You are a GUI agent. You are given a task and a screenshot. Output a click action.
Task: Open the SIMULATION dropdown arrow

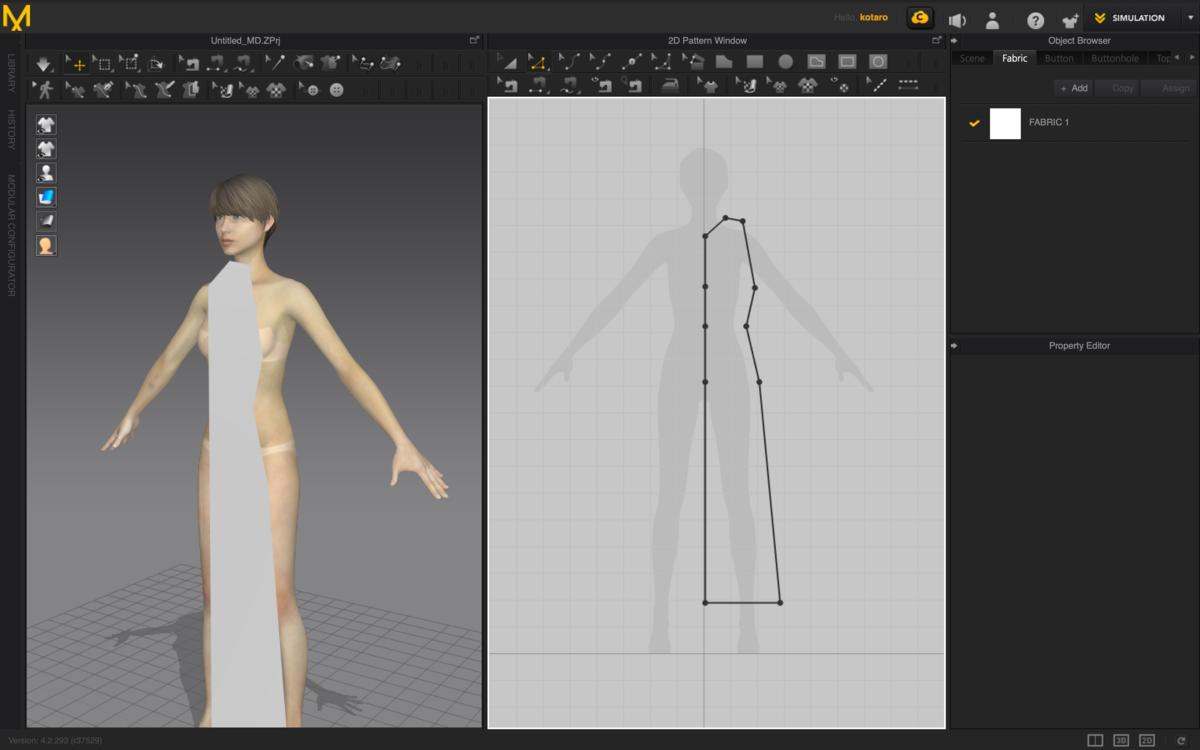[x=1190, y=17]
